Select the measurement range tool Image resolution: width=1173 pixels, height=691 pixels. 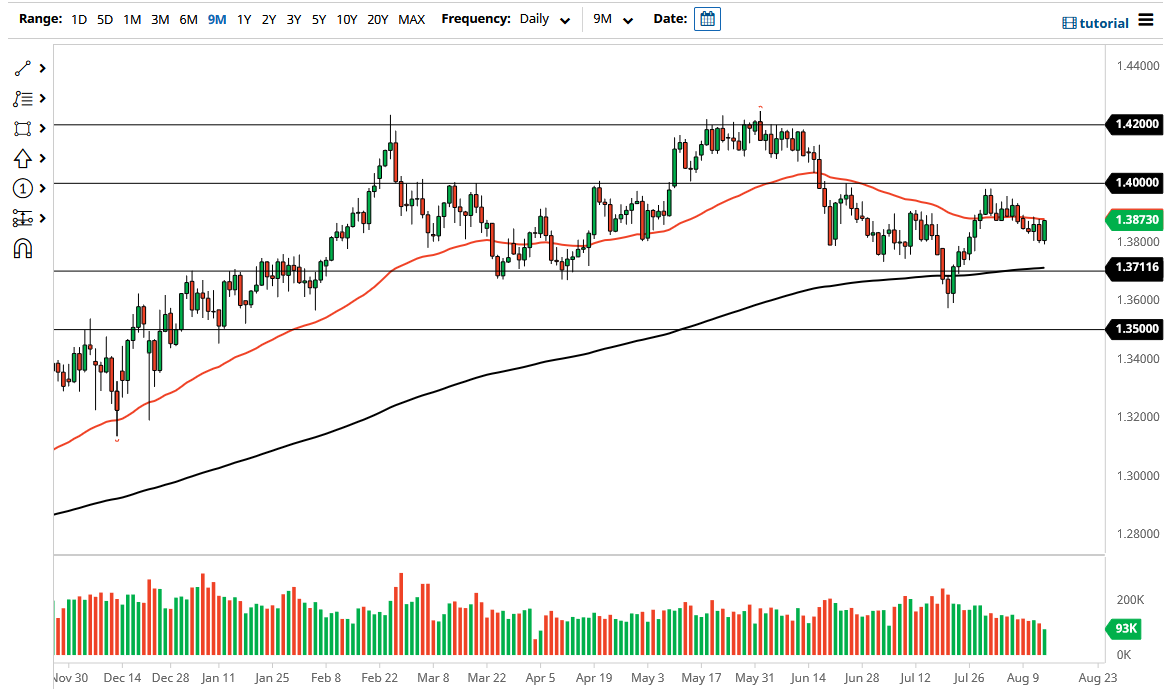click(22, 218)
